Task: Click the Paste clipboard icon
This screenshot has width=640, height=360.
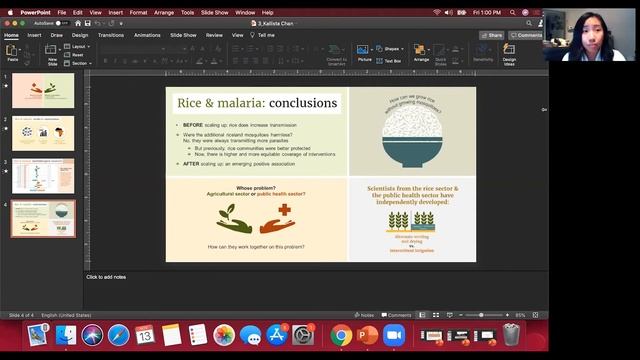Action: tap(12, 51)
